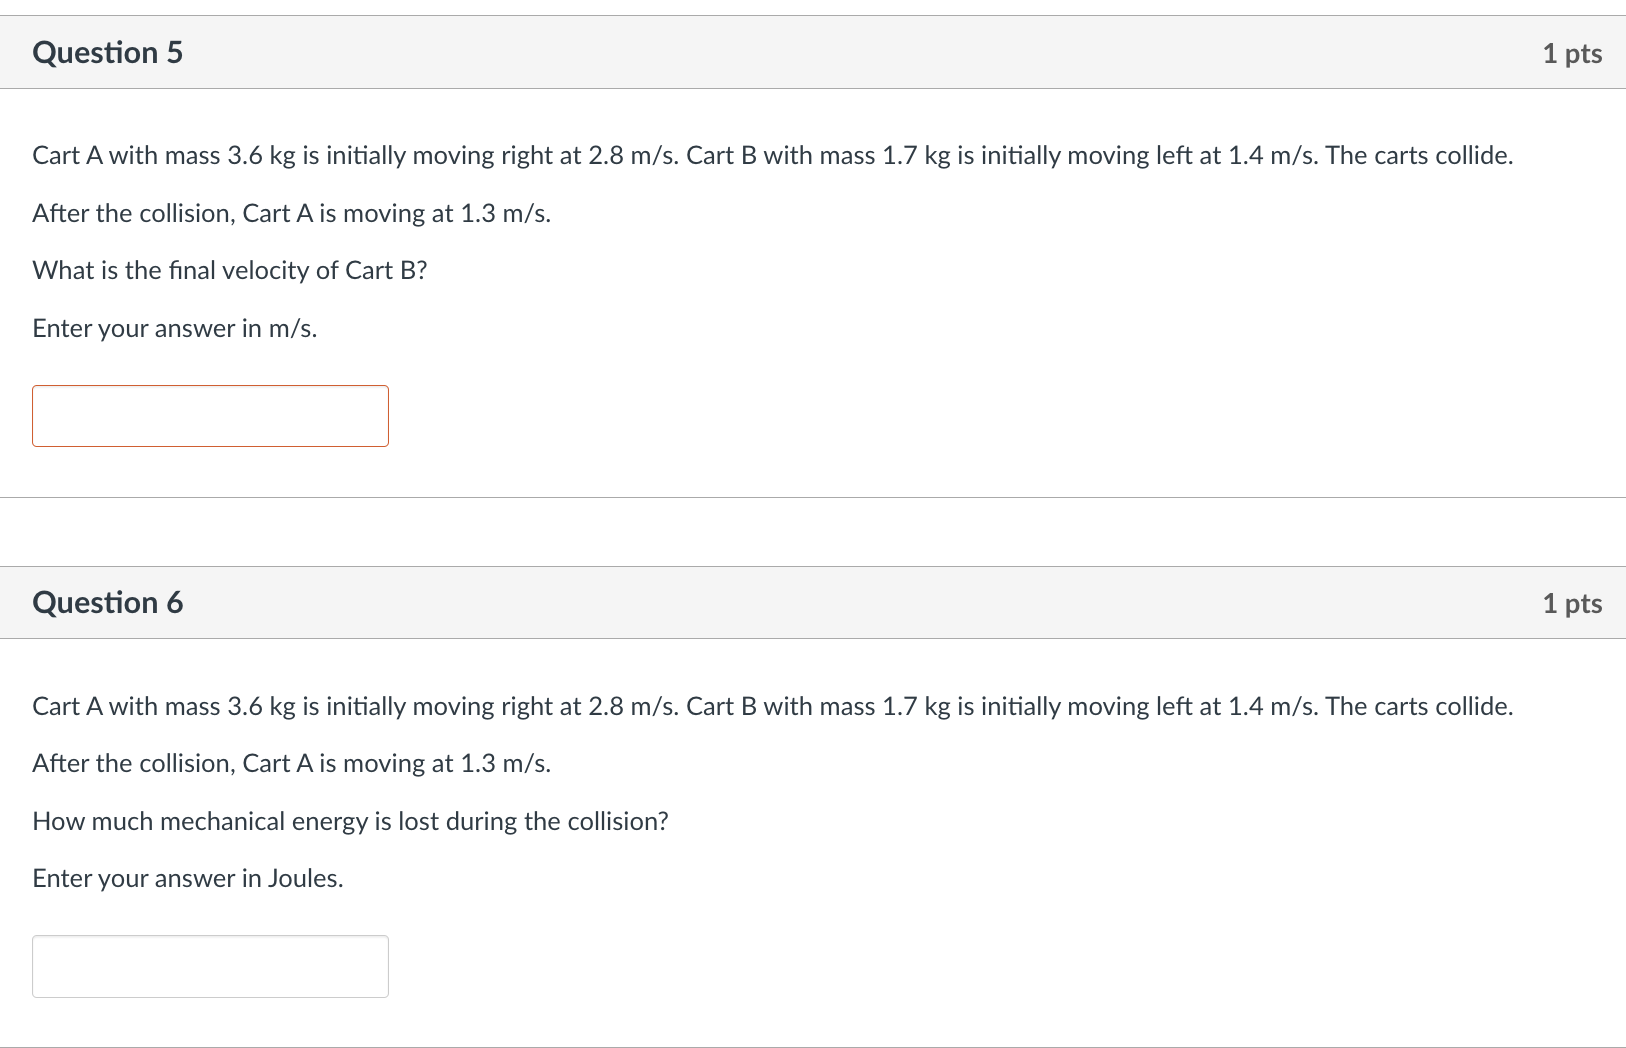This screenshot has width=1626, height=1048.
Task: Click the Question 5 answer input field
Action: 210,415
